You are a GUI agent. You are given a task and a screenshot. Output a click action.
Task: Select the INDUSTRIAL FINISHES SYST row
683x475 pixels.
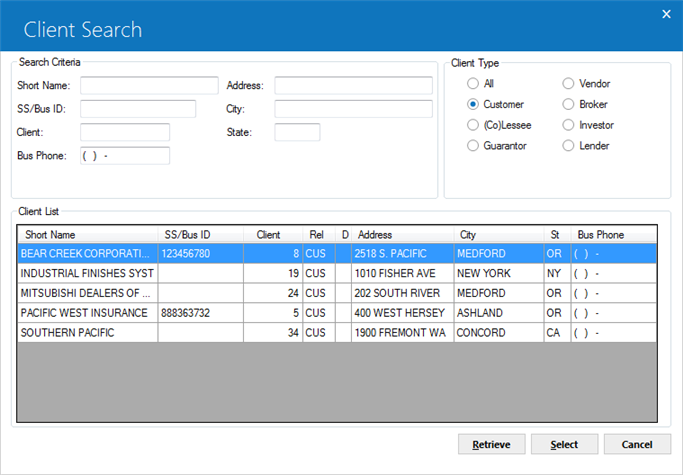coord(337,273)
